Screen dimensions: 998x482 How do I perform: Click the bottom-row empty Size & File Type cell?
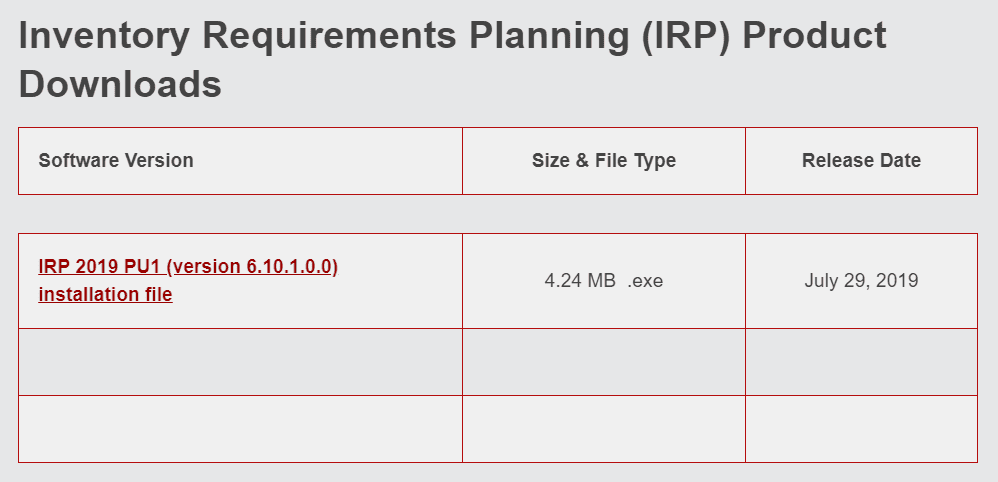point(604,429)
